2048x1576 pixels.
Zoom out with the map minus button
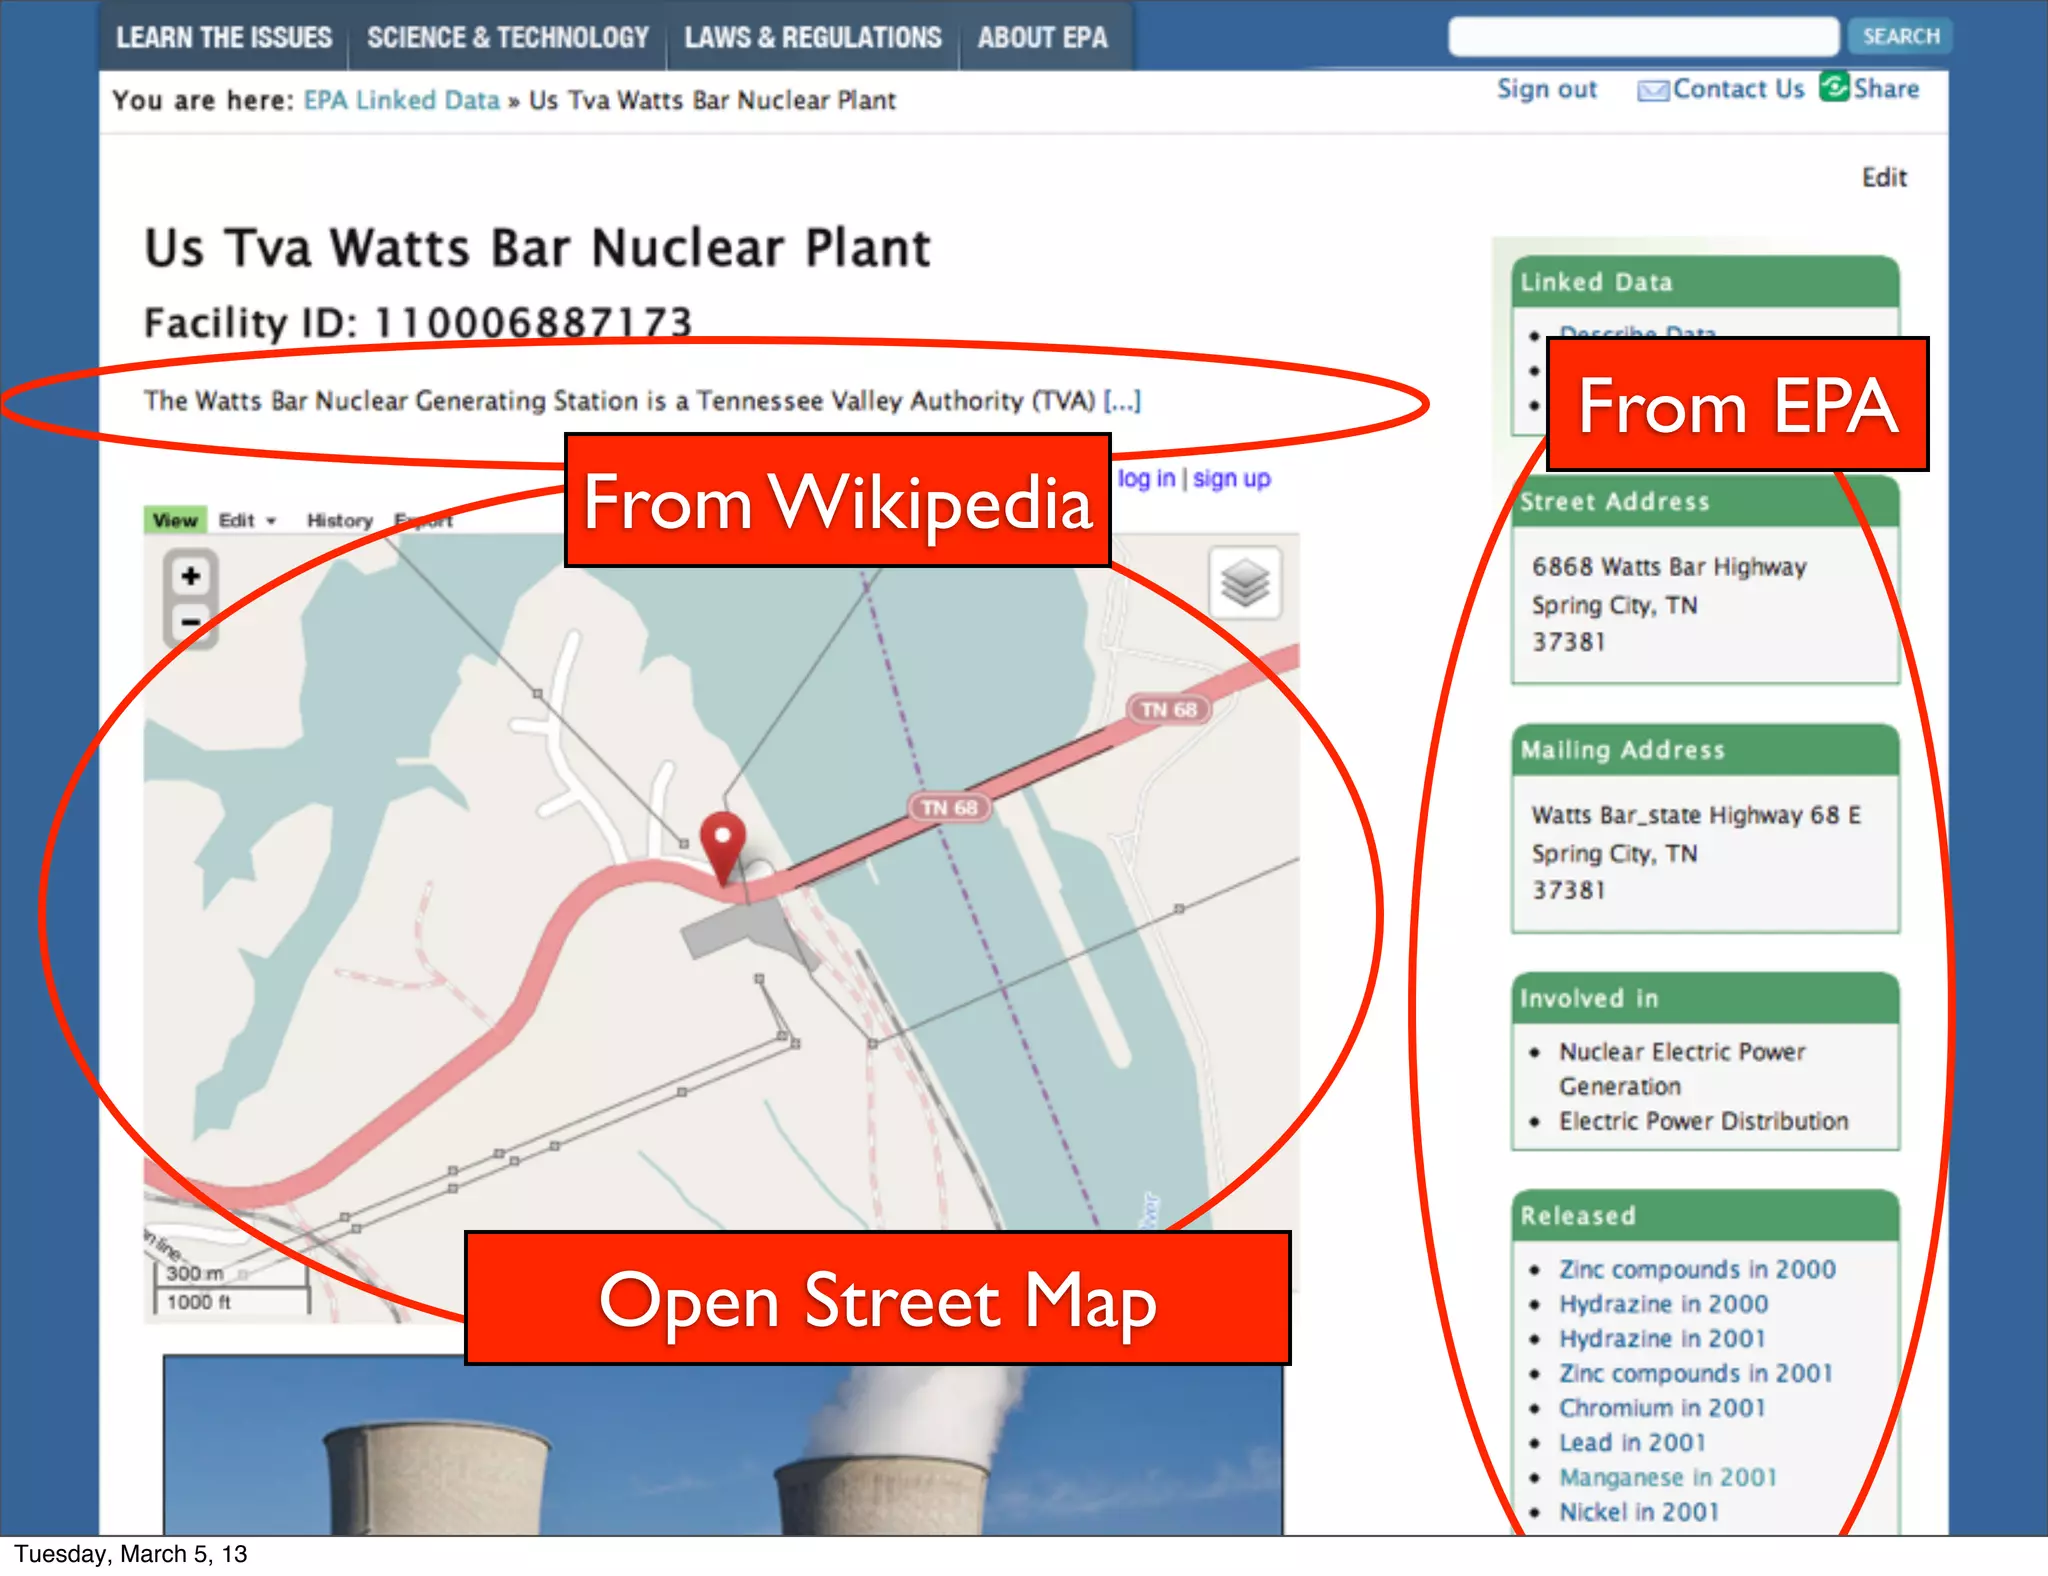[190, 623]
